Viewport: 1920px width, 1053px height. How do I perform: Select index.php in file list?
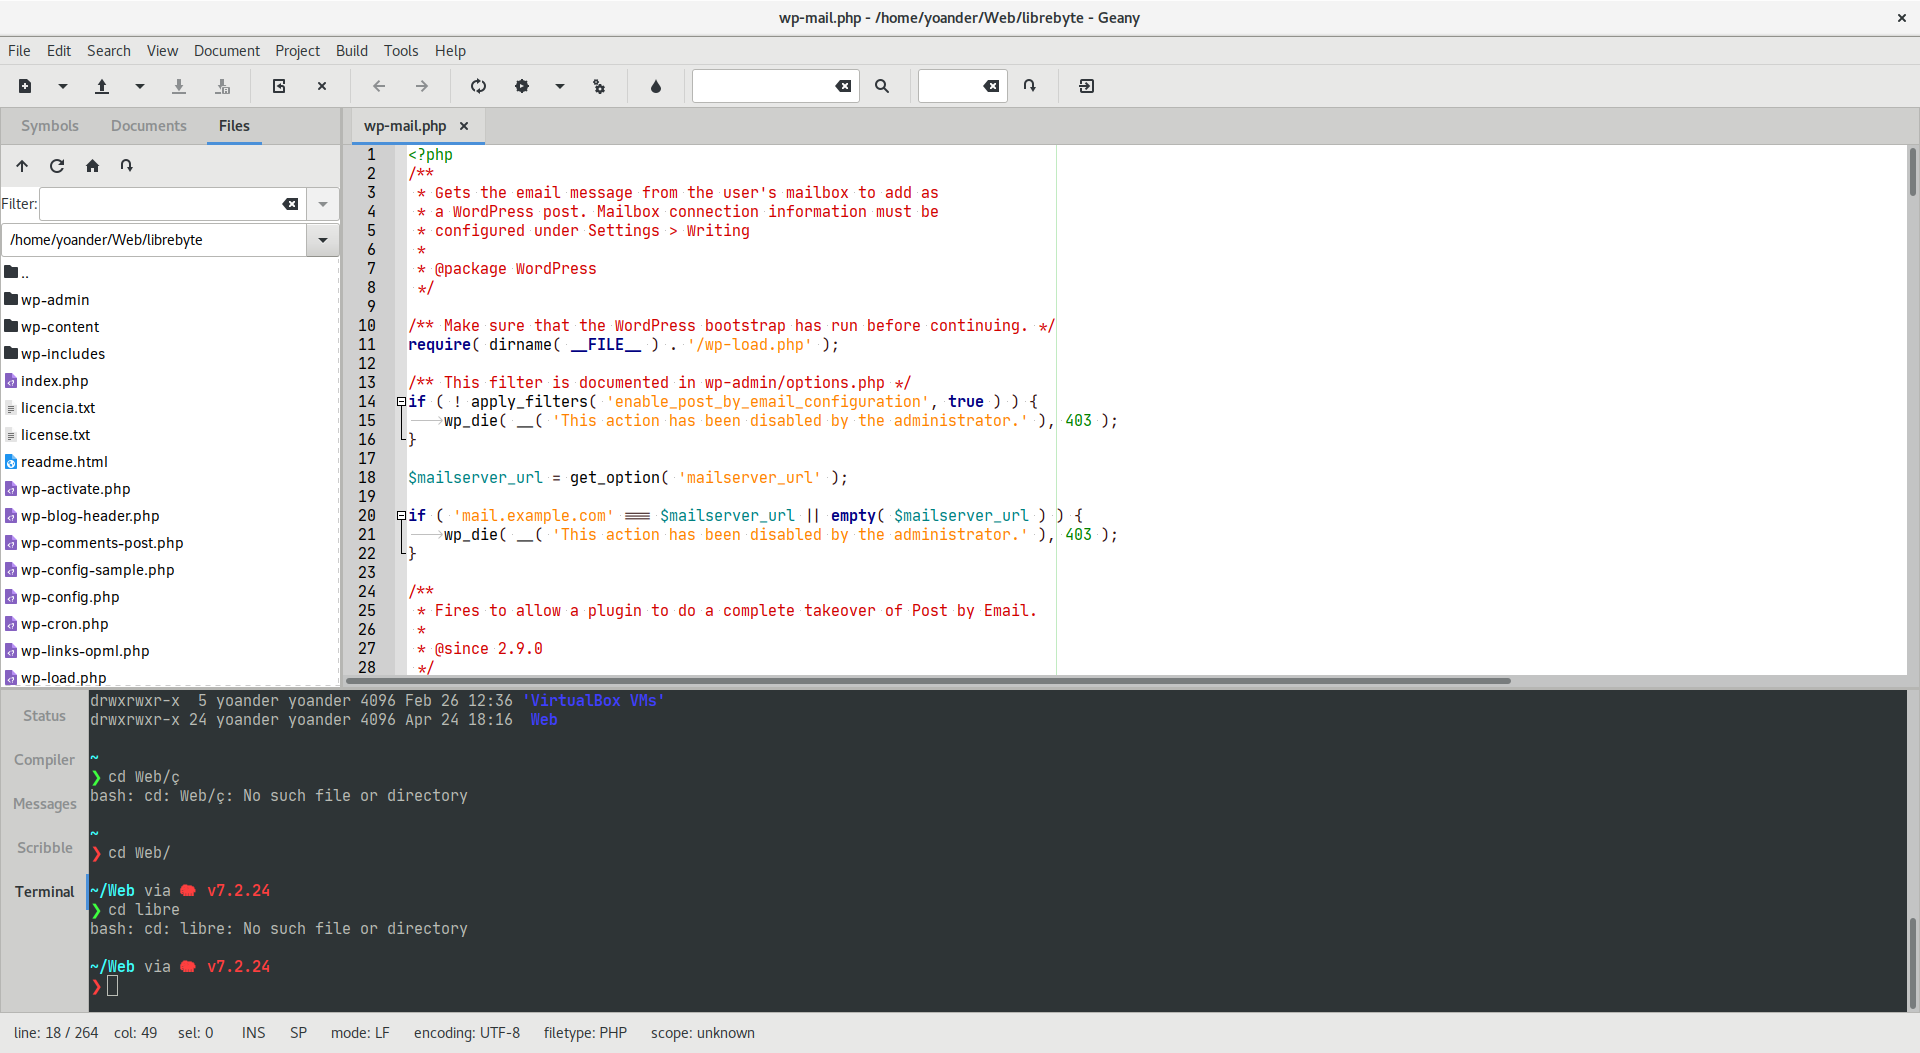[55, 381]
